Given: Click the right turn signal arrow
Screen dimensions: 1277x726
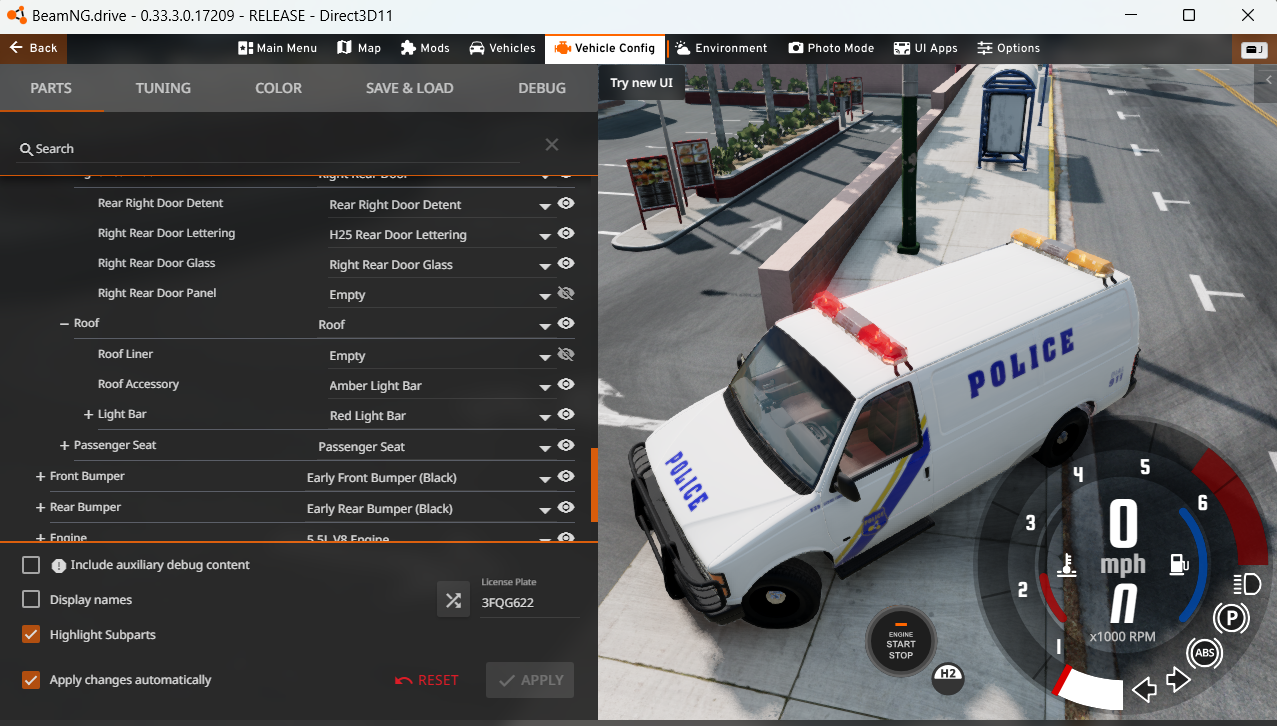Looking at the screenshot, I should coord(1179,681).
